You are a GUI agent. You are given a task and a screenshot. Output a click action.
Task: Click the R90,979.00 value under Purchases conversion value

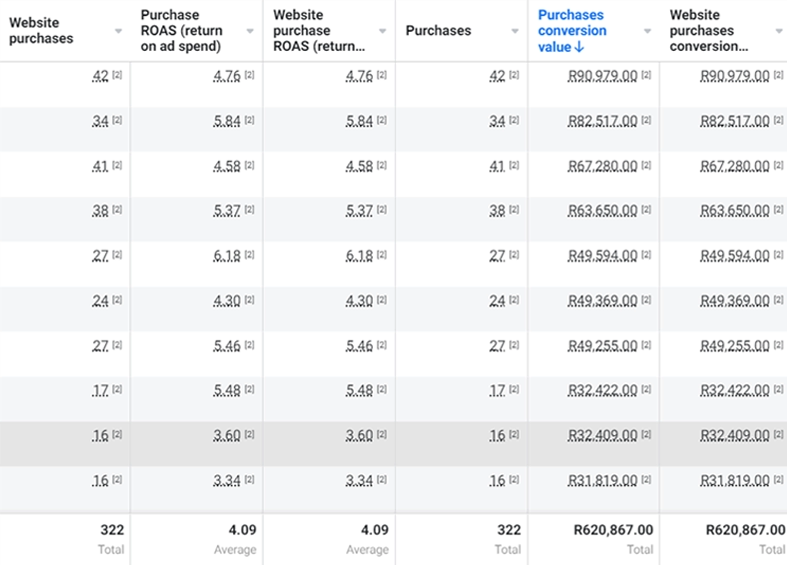tap(602, 76)
